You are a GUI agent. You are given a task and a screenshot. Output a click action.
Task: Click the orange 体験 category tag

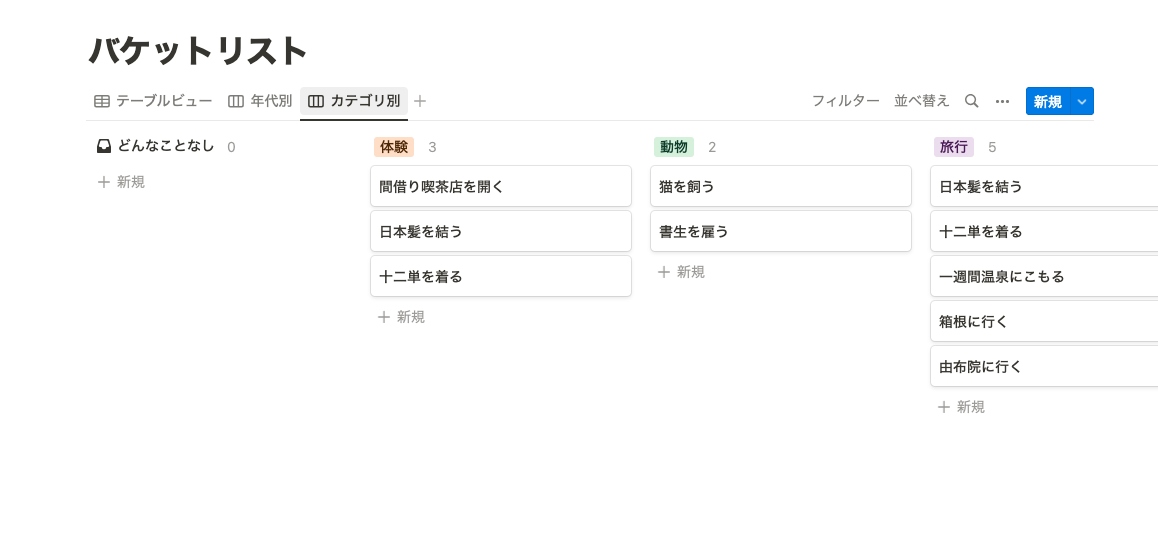pos(394,147)
